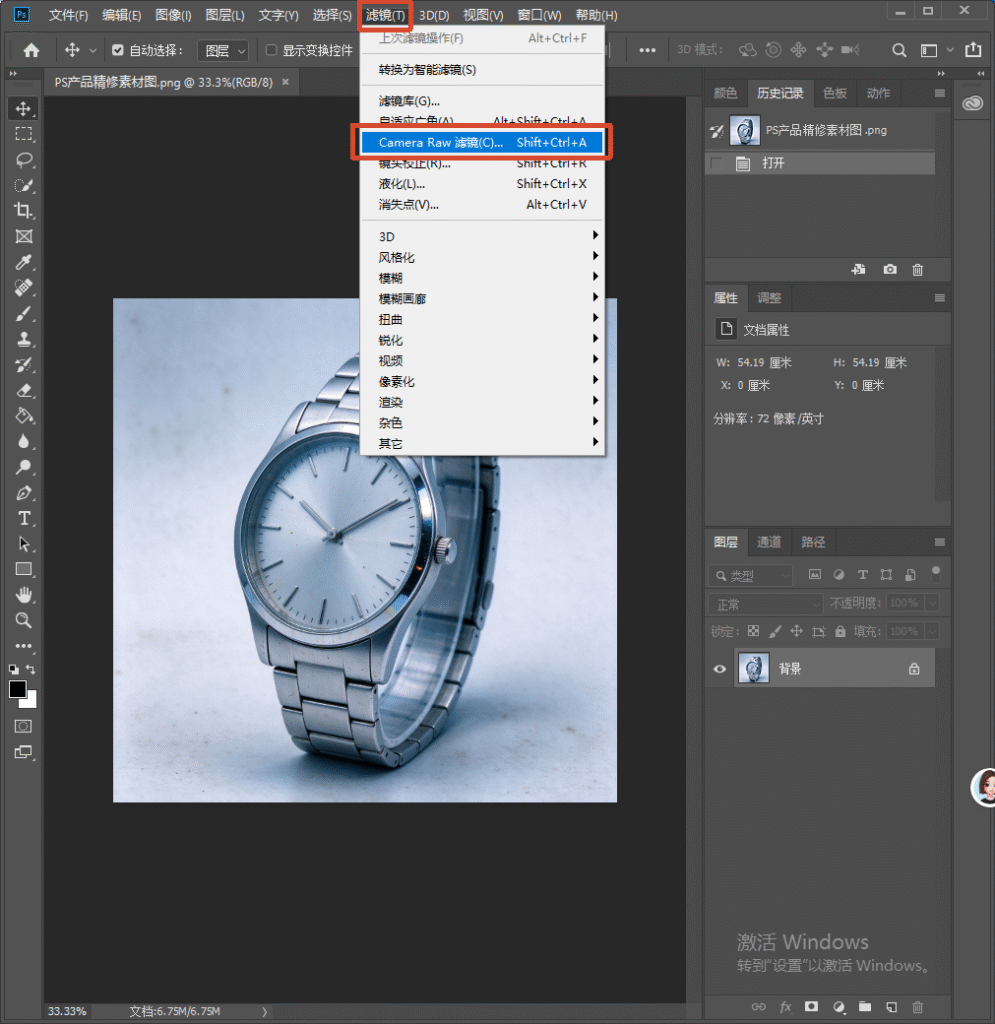Select the Brush tool
This screenshot has height=1024, width=995.
pos(24,313)
